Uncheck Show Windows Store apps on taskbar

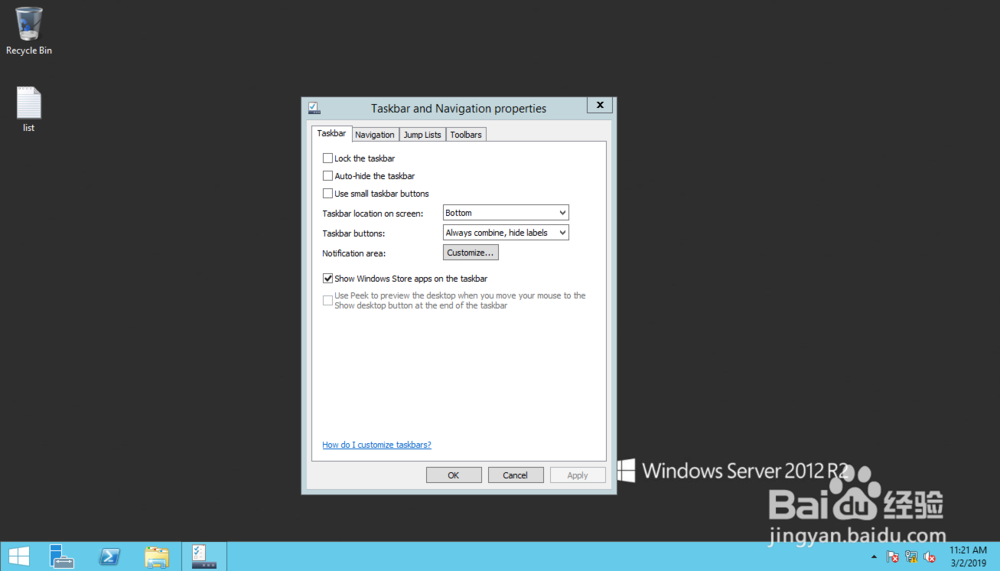[328, 278]
